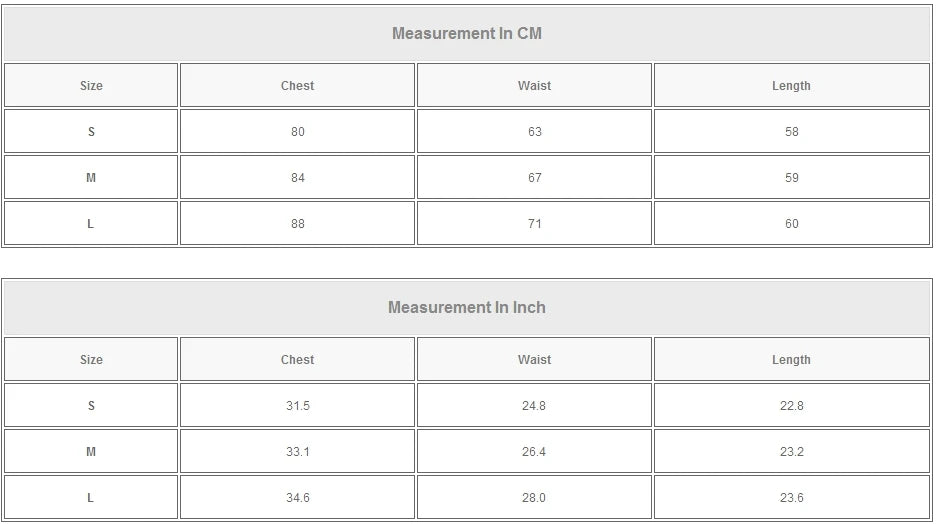
Task: Click the Size header in Inch table
Action: (91, 360)
